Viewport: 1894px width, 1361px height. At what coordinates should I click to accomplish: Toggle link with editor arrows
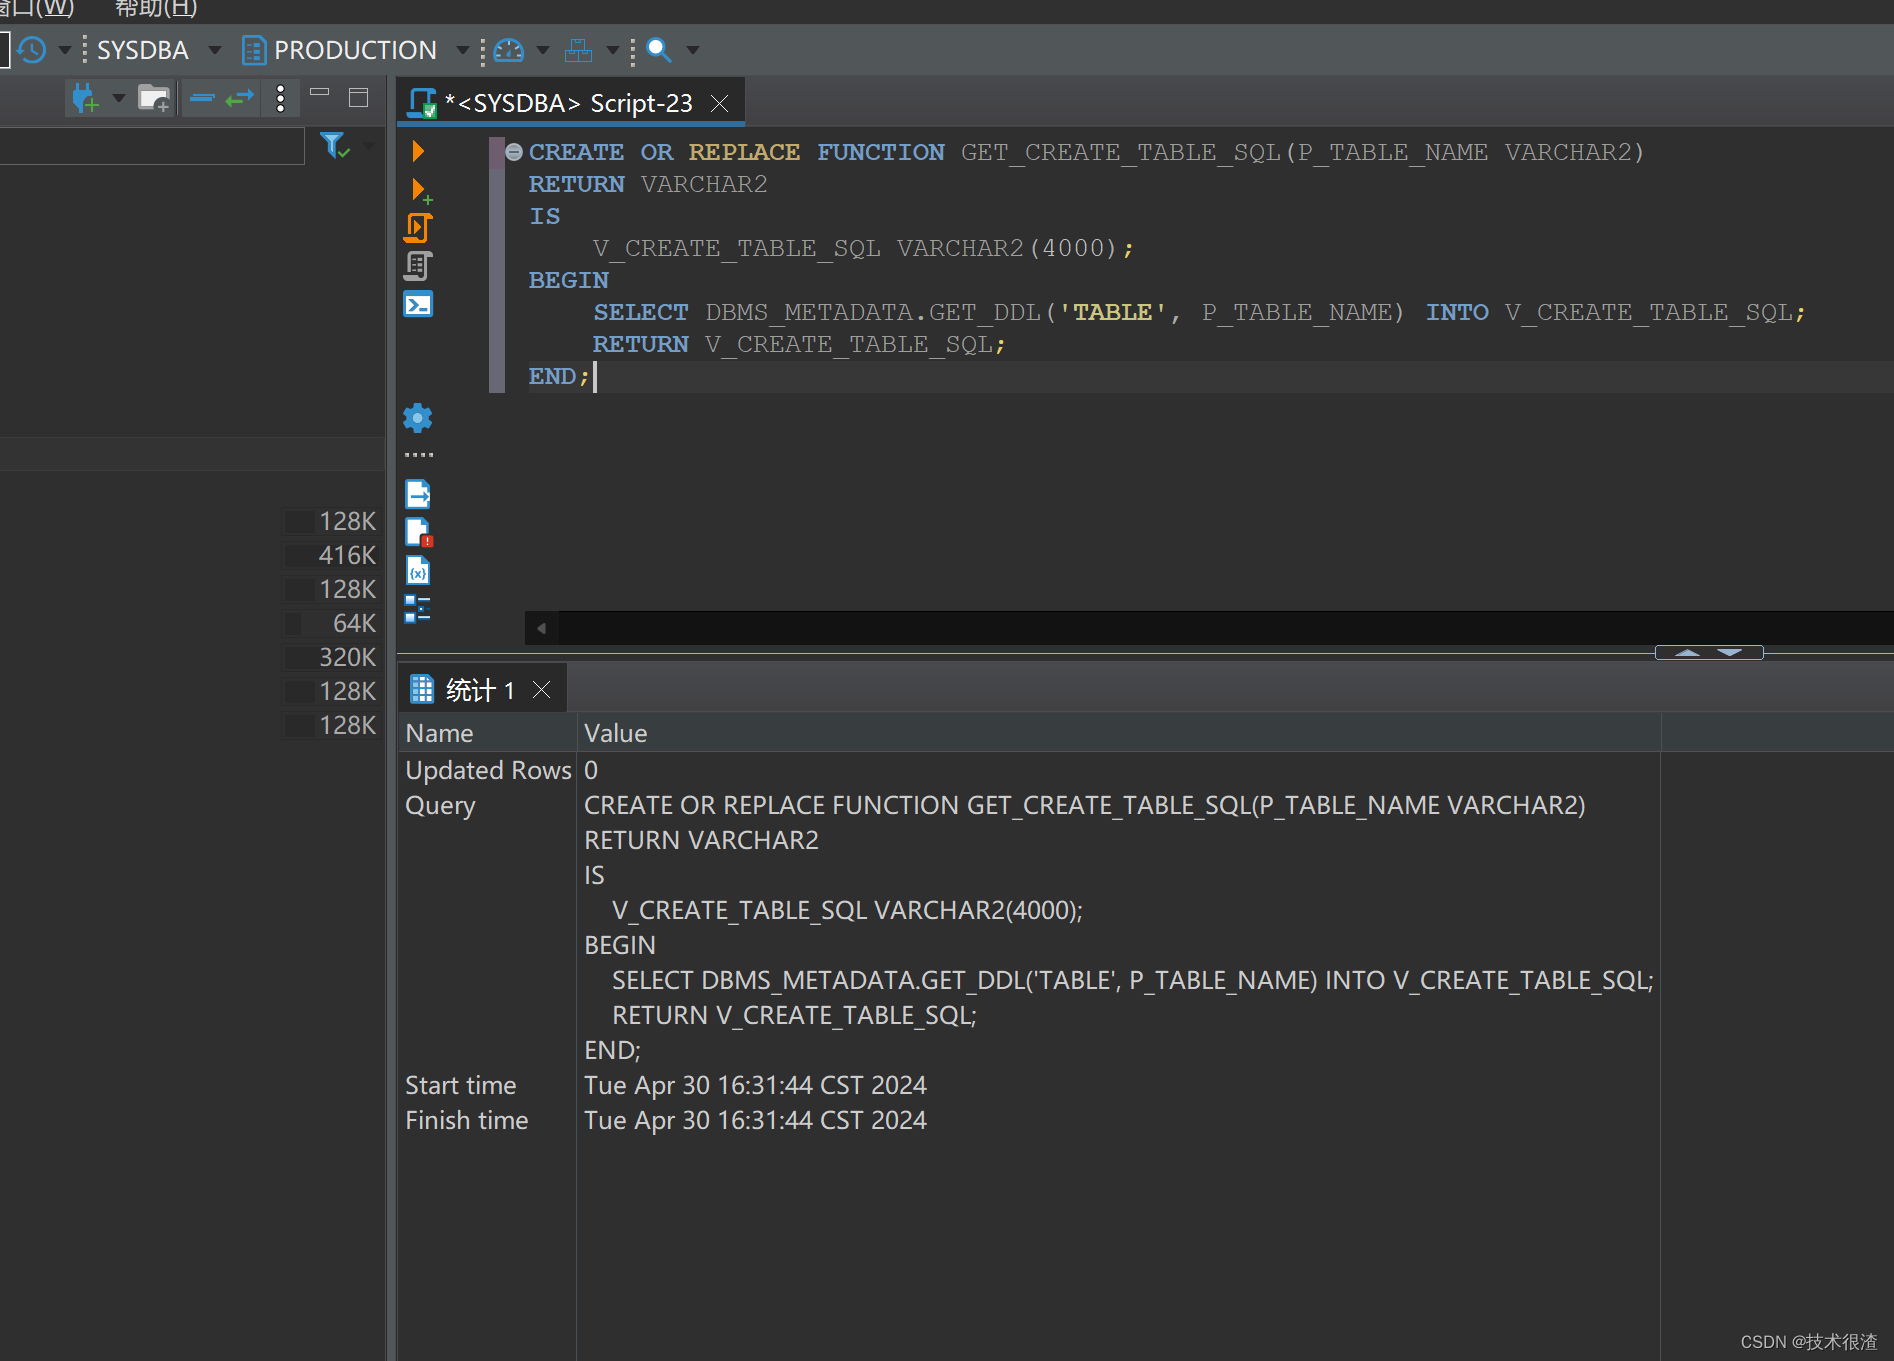pos(240,98)
